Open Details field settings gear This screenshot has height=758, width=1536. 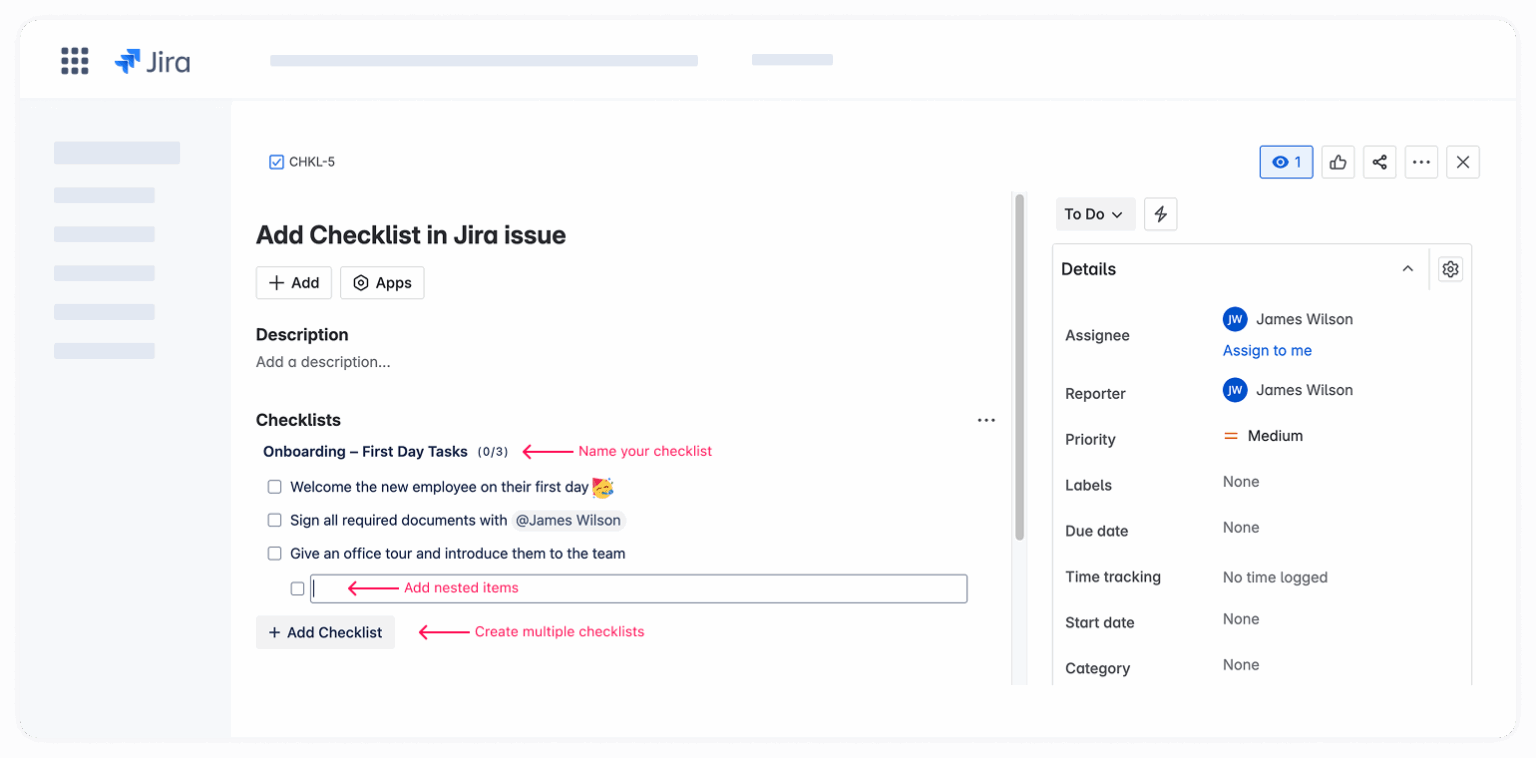click(x=1450, y=268)
